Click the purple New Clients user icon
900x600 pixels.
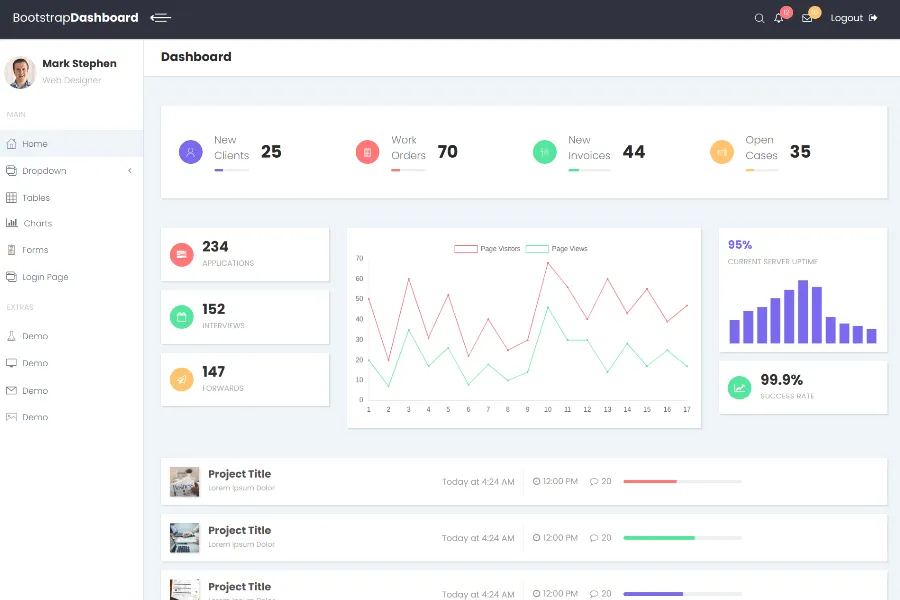pyautogui.click(x=190, y=152)
